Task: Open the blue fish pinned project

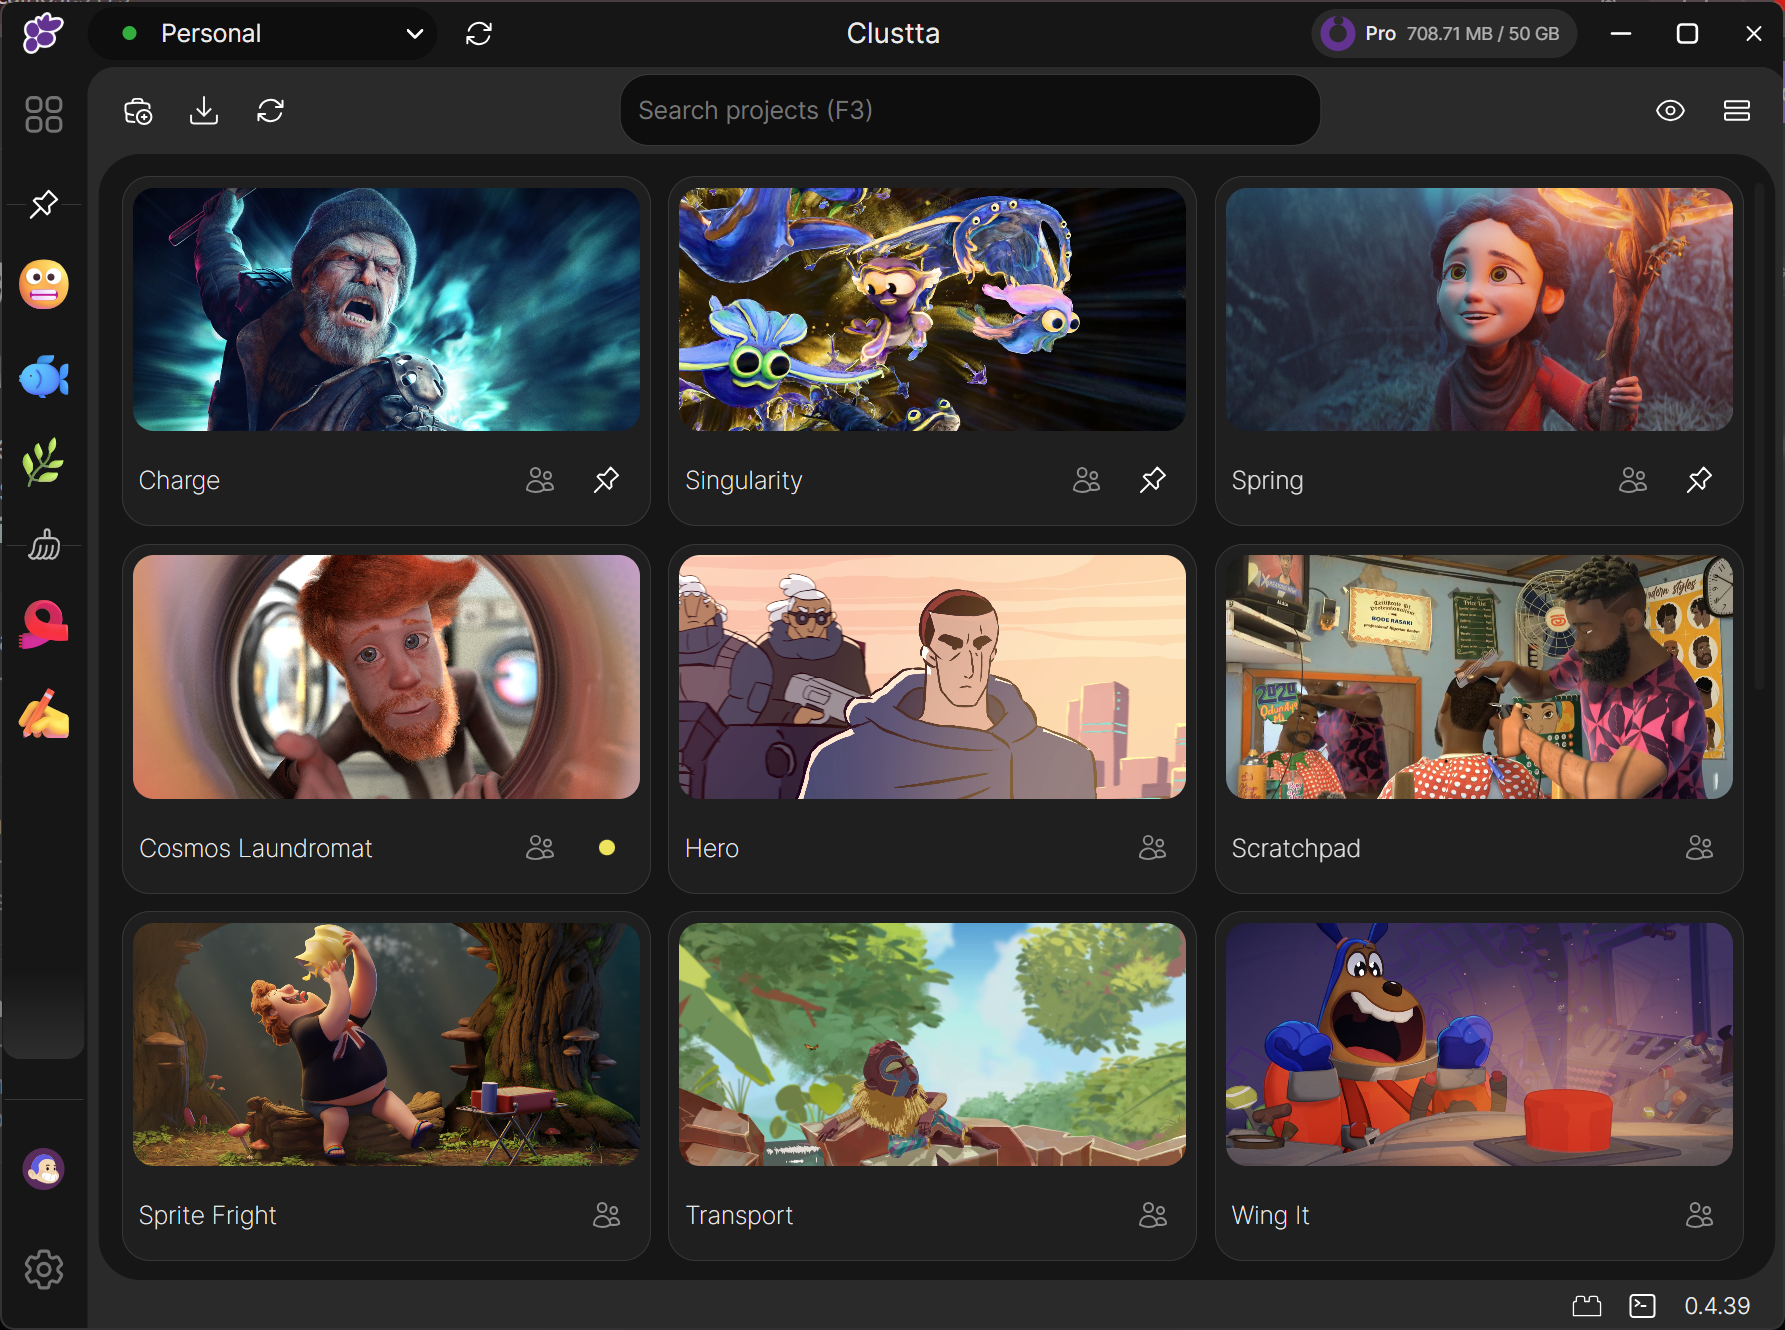Action: click(44, 377)
